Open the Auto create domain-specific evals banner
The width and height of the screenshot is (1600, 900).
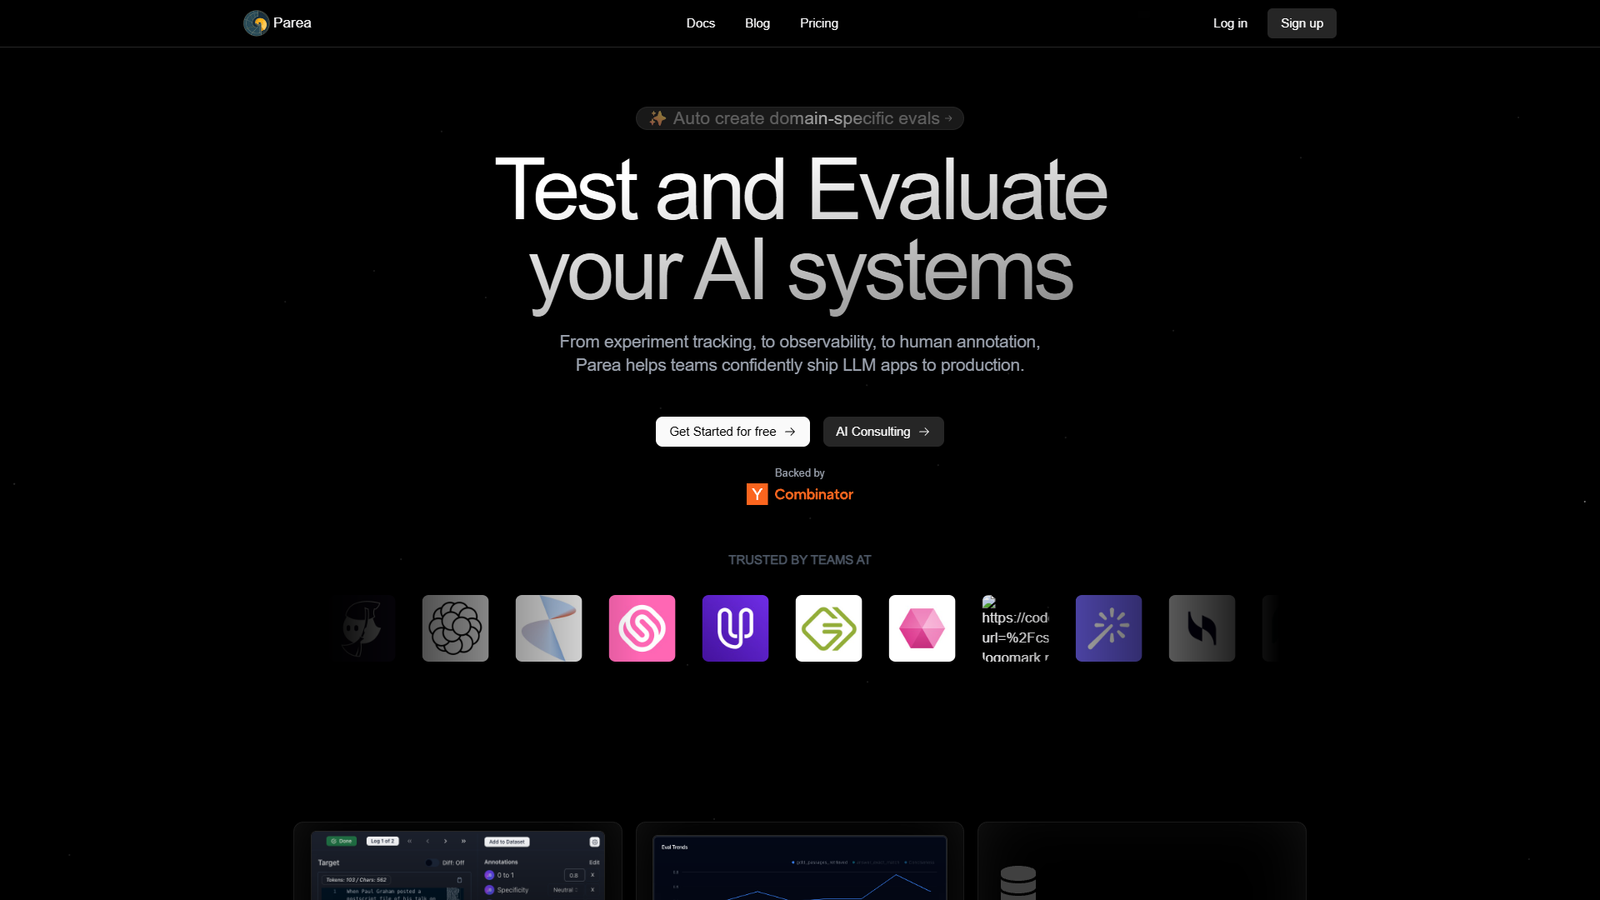[800, 118]
